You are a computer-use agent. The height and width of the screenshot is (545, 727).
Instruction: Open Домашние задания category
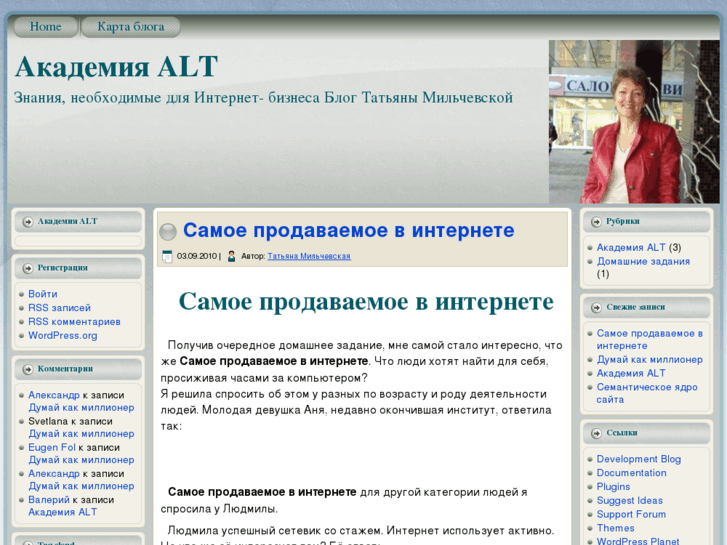pyautogui.click(x=643, y=262)
